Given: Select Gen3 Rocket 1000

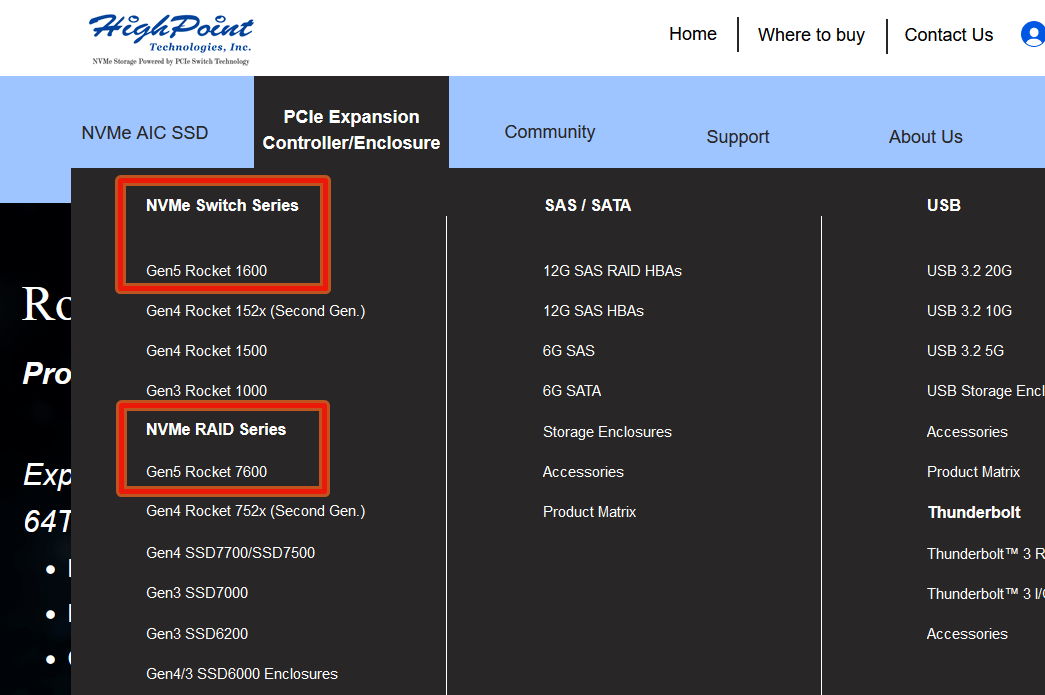Looking at the screenshot, I should coord(207,390).
